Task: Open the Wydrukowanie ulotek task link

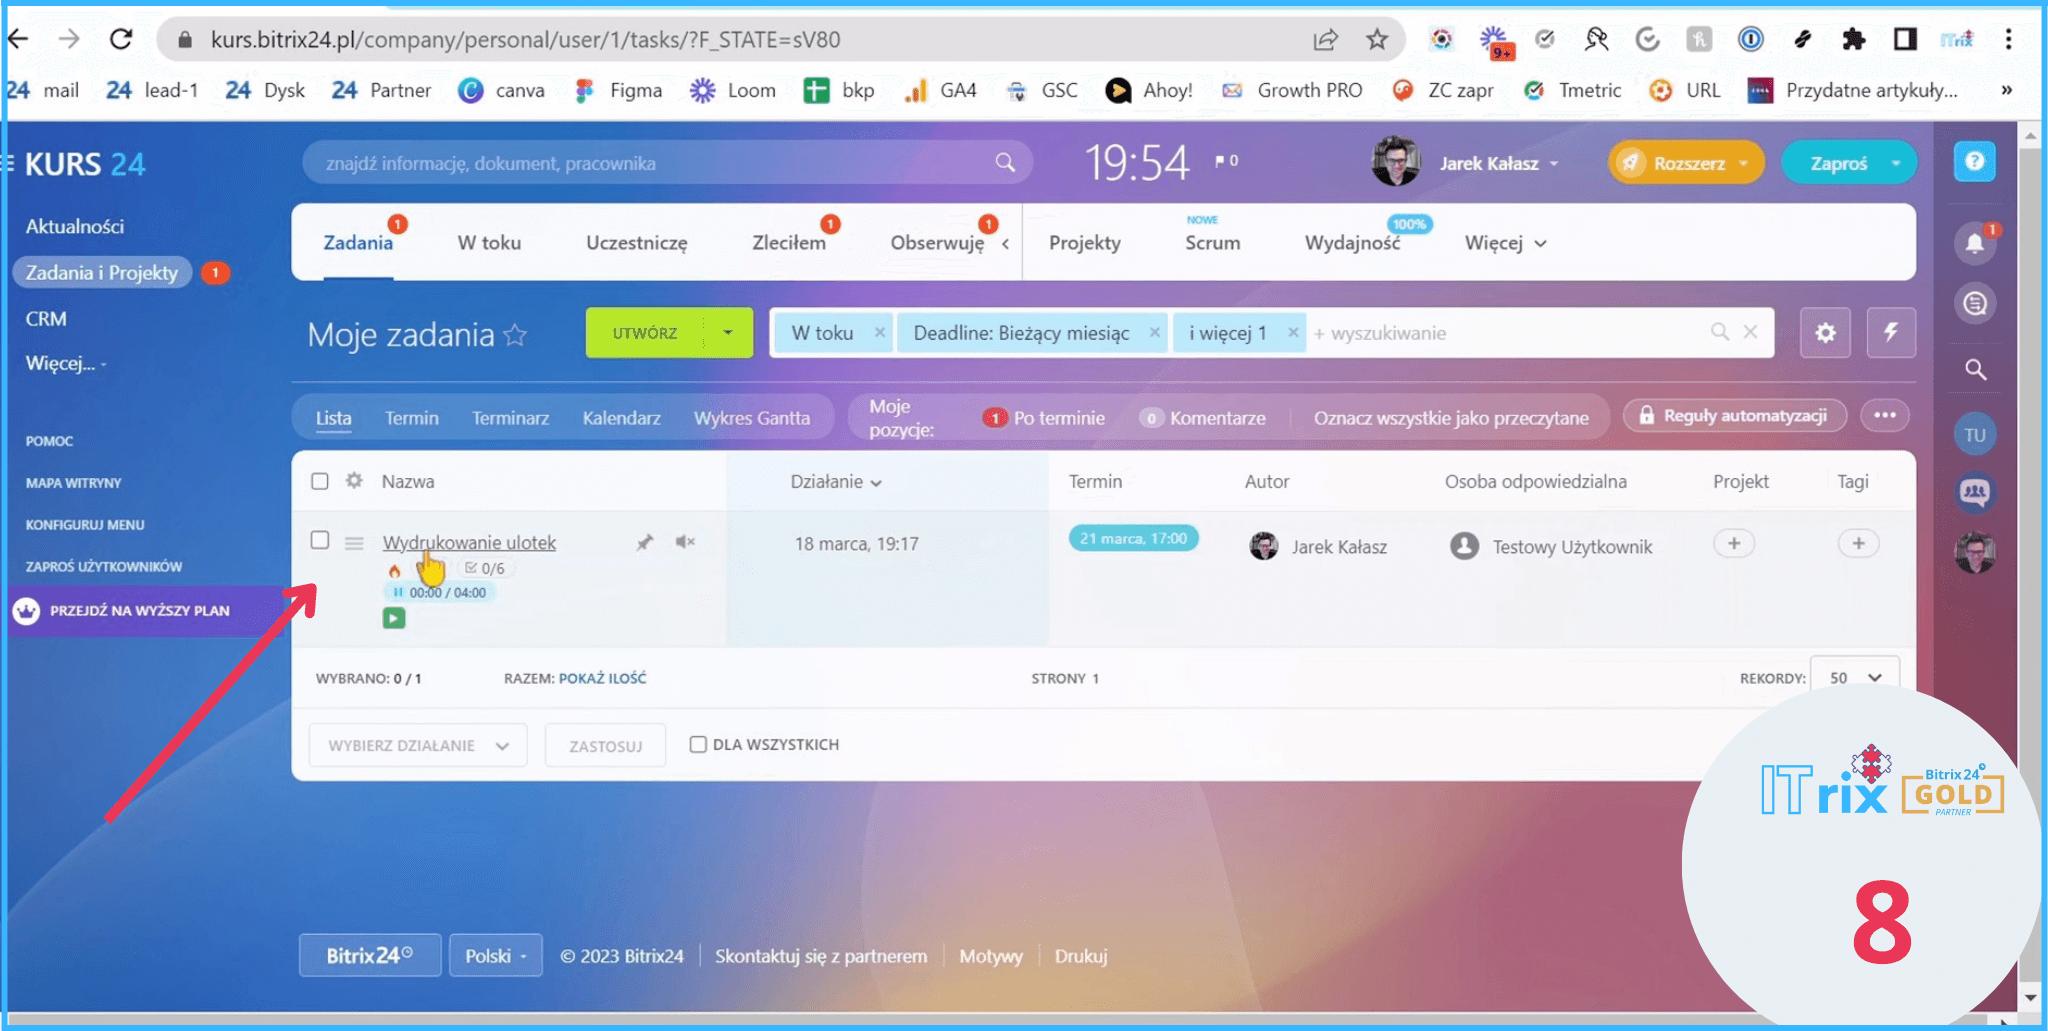Action: pyautogui.click(x=469, y=542)
